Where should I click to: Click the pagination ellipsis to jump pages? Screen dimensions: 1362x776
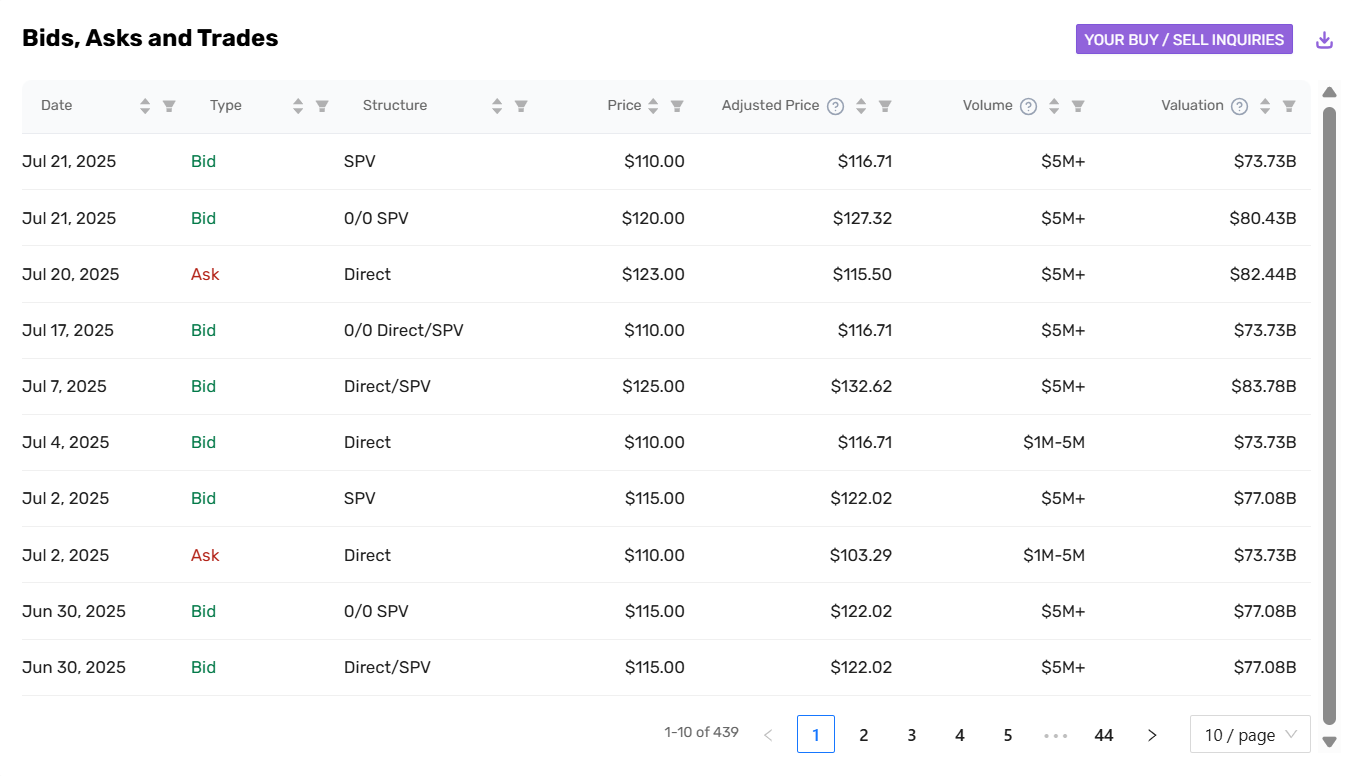click(x=1056, y=735)
